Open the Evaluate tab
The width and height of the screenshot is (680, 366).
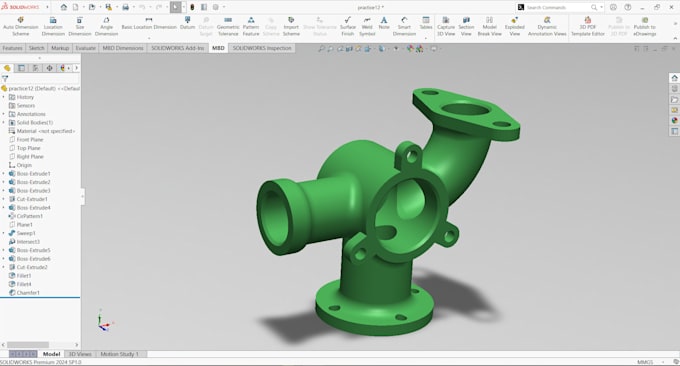[85, 48]
